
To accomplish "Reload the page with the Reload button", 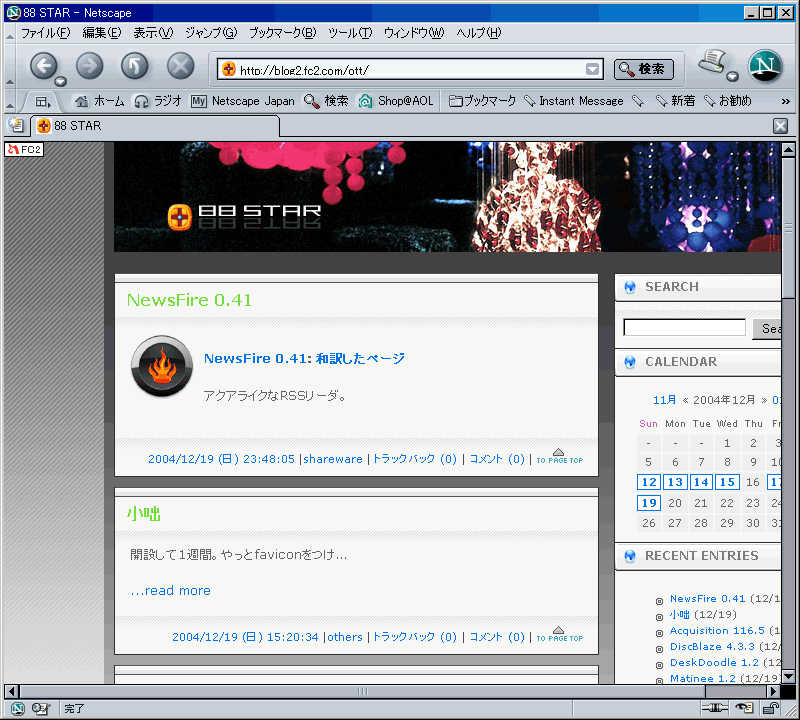I will [x=135, y=66].
